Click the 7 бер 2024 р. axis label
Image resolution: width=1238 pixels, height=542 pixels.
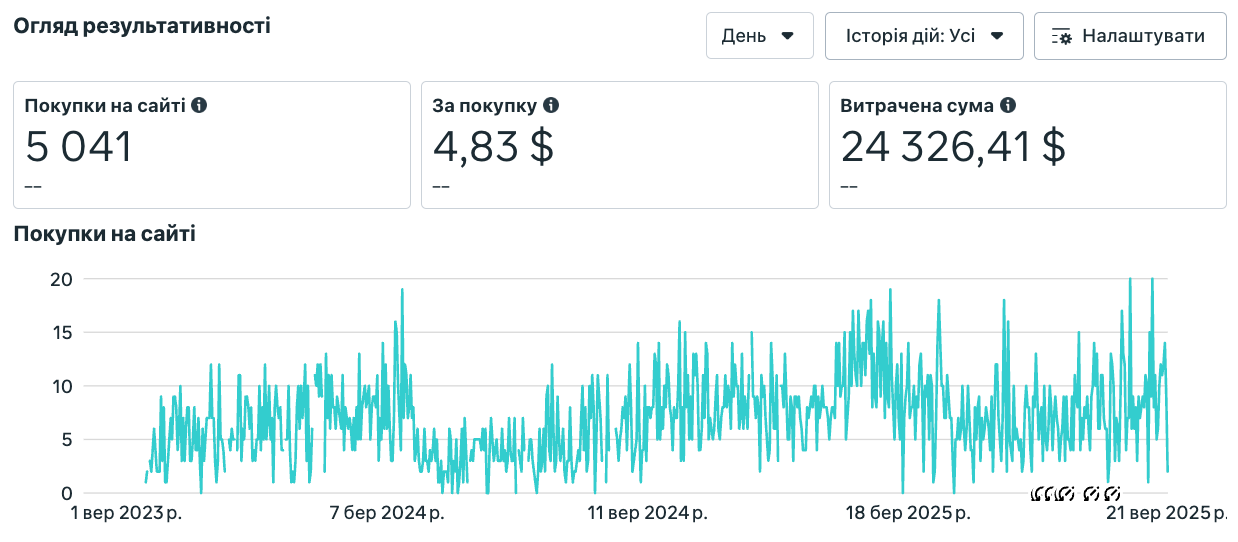[x=387, y=514]
